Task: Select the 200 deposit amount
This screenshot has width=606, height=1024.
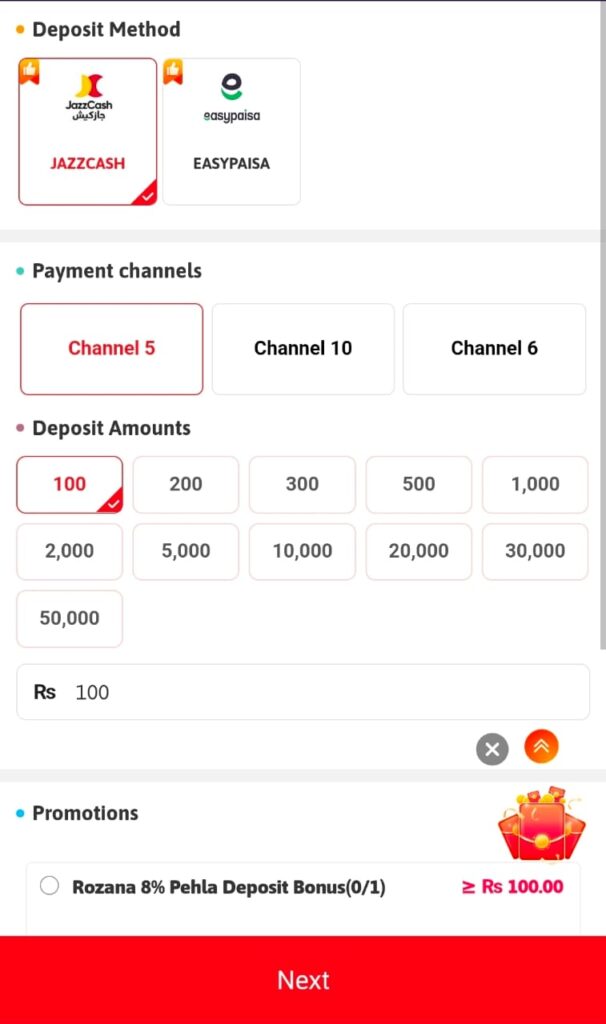Action: click(x=186, y=485)
